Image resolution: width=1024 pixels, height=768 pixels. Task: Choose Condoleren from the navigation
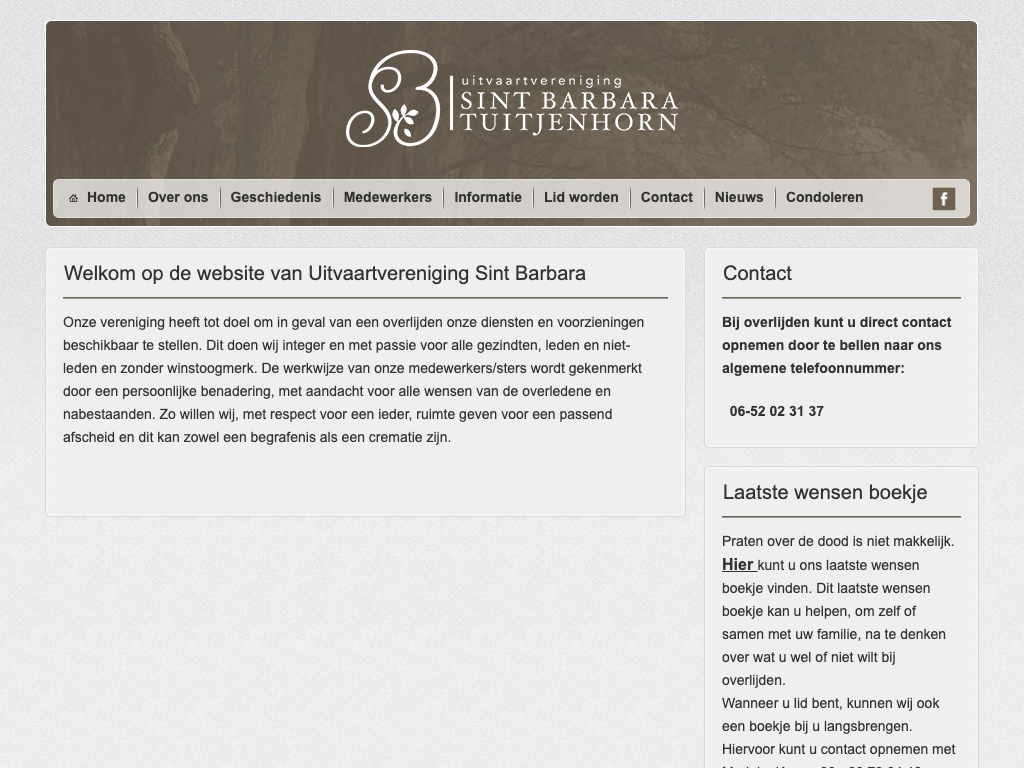(x=824, y=197)
